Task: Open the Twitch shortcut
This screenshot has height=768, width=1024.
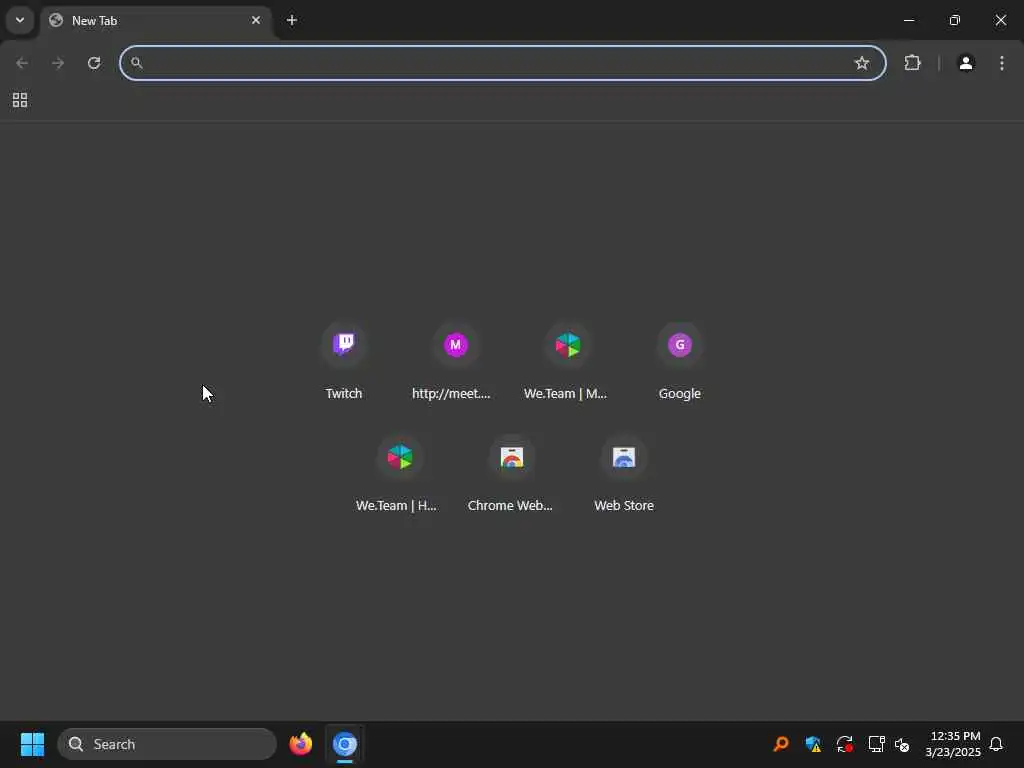Action: pyautogui.click(x=344, y=362)
